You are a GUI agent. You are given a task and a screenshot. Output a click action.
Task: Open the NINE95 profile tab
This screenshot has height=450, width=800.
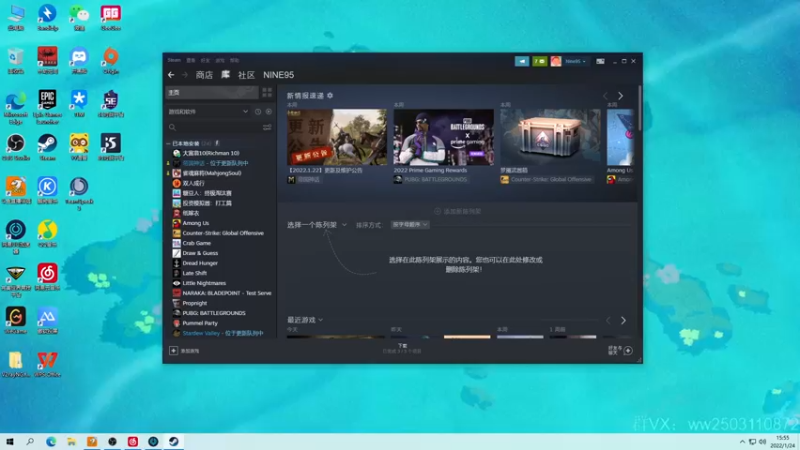tap(279, 75)
